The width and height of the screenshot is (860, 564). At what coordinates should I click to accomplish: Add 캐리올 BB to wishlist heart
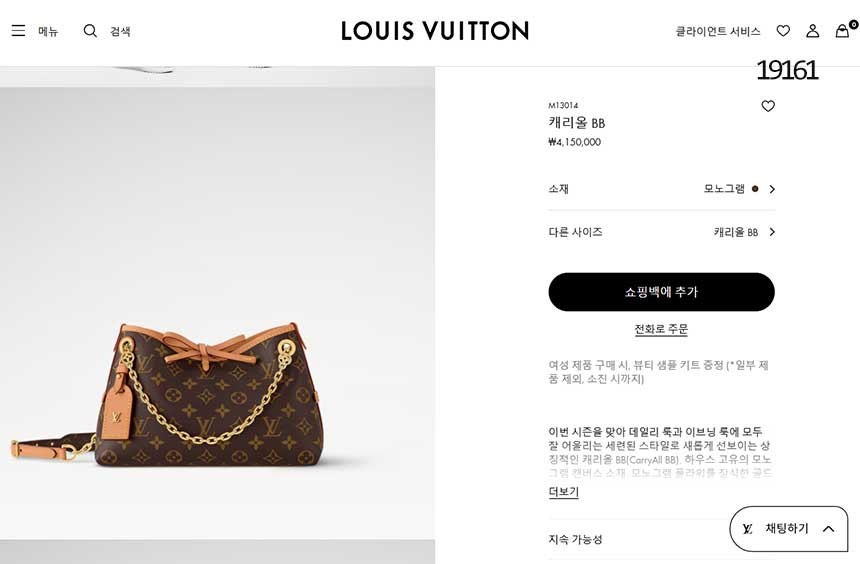coord(768,106)
